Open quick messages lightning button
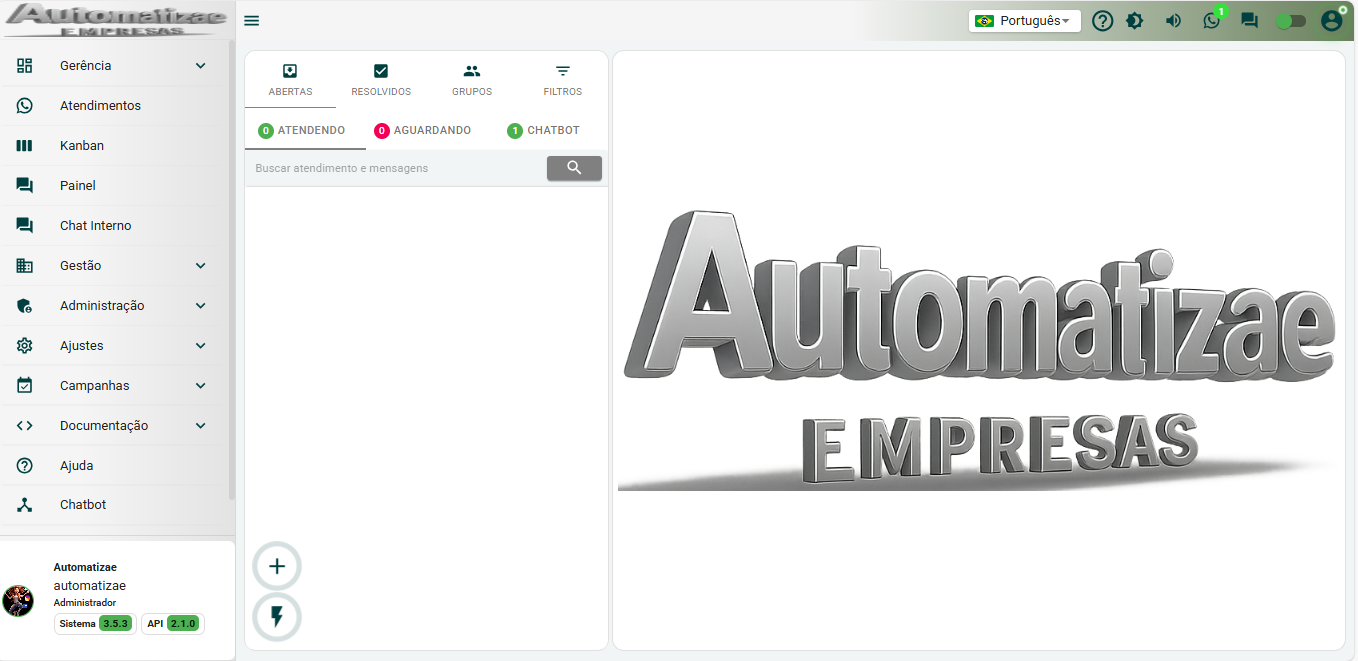 [x=276, y=617]
